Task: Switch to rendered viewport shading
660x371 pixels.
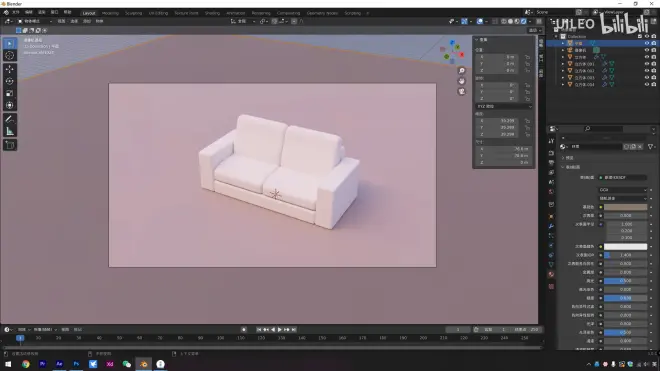Action: pyautogui.click(x=524, y=21)
